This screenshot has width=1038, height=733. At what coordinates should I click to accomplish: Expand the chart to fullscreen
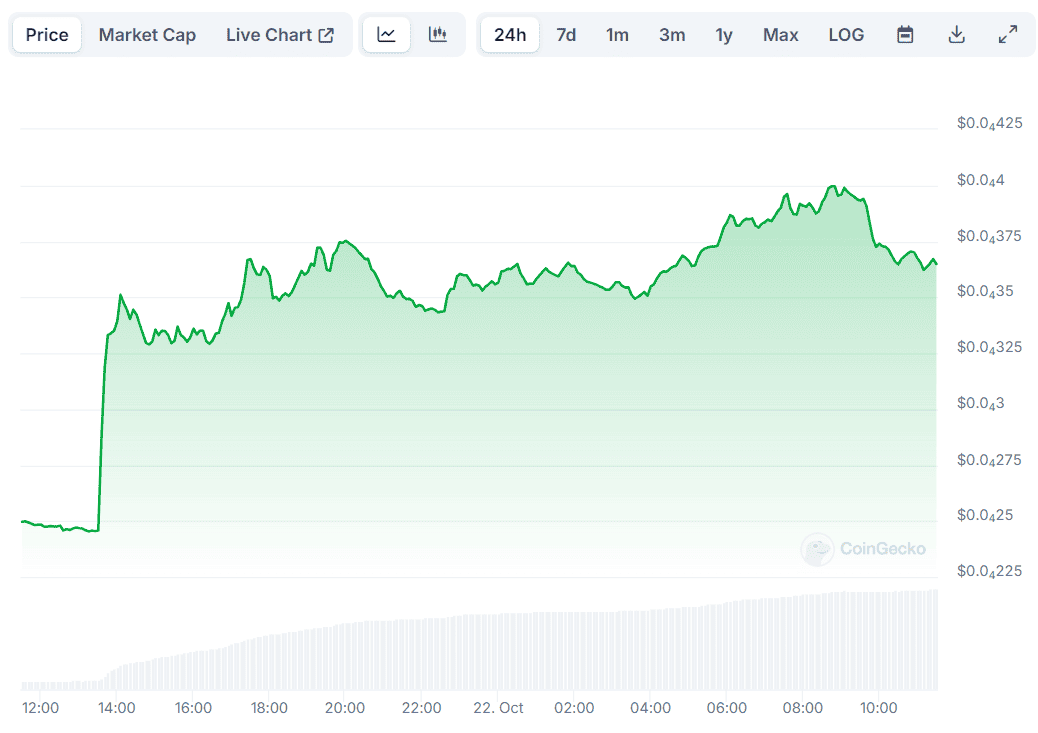pos(1008,35)
